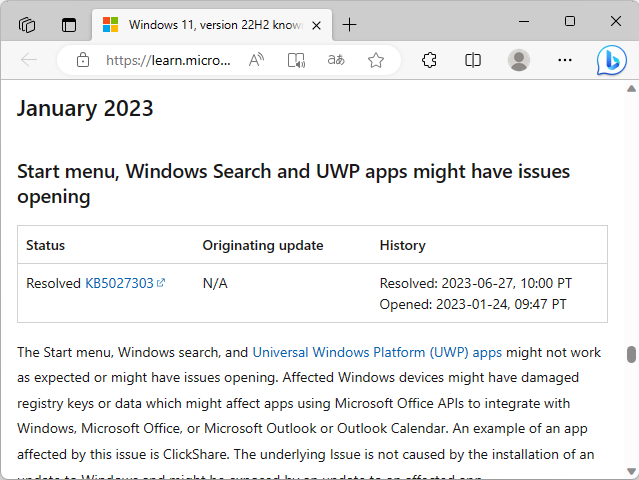
Task: Open the Workspaces icon
Action: tap(27, 23)
